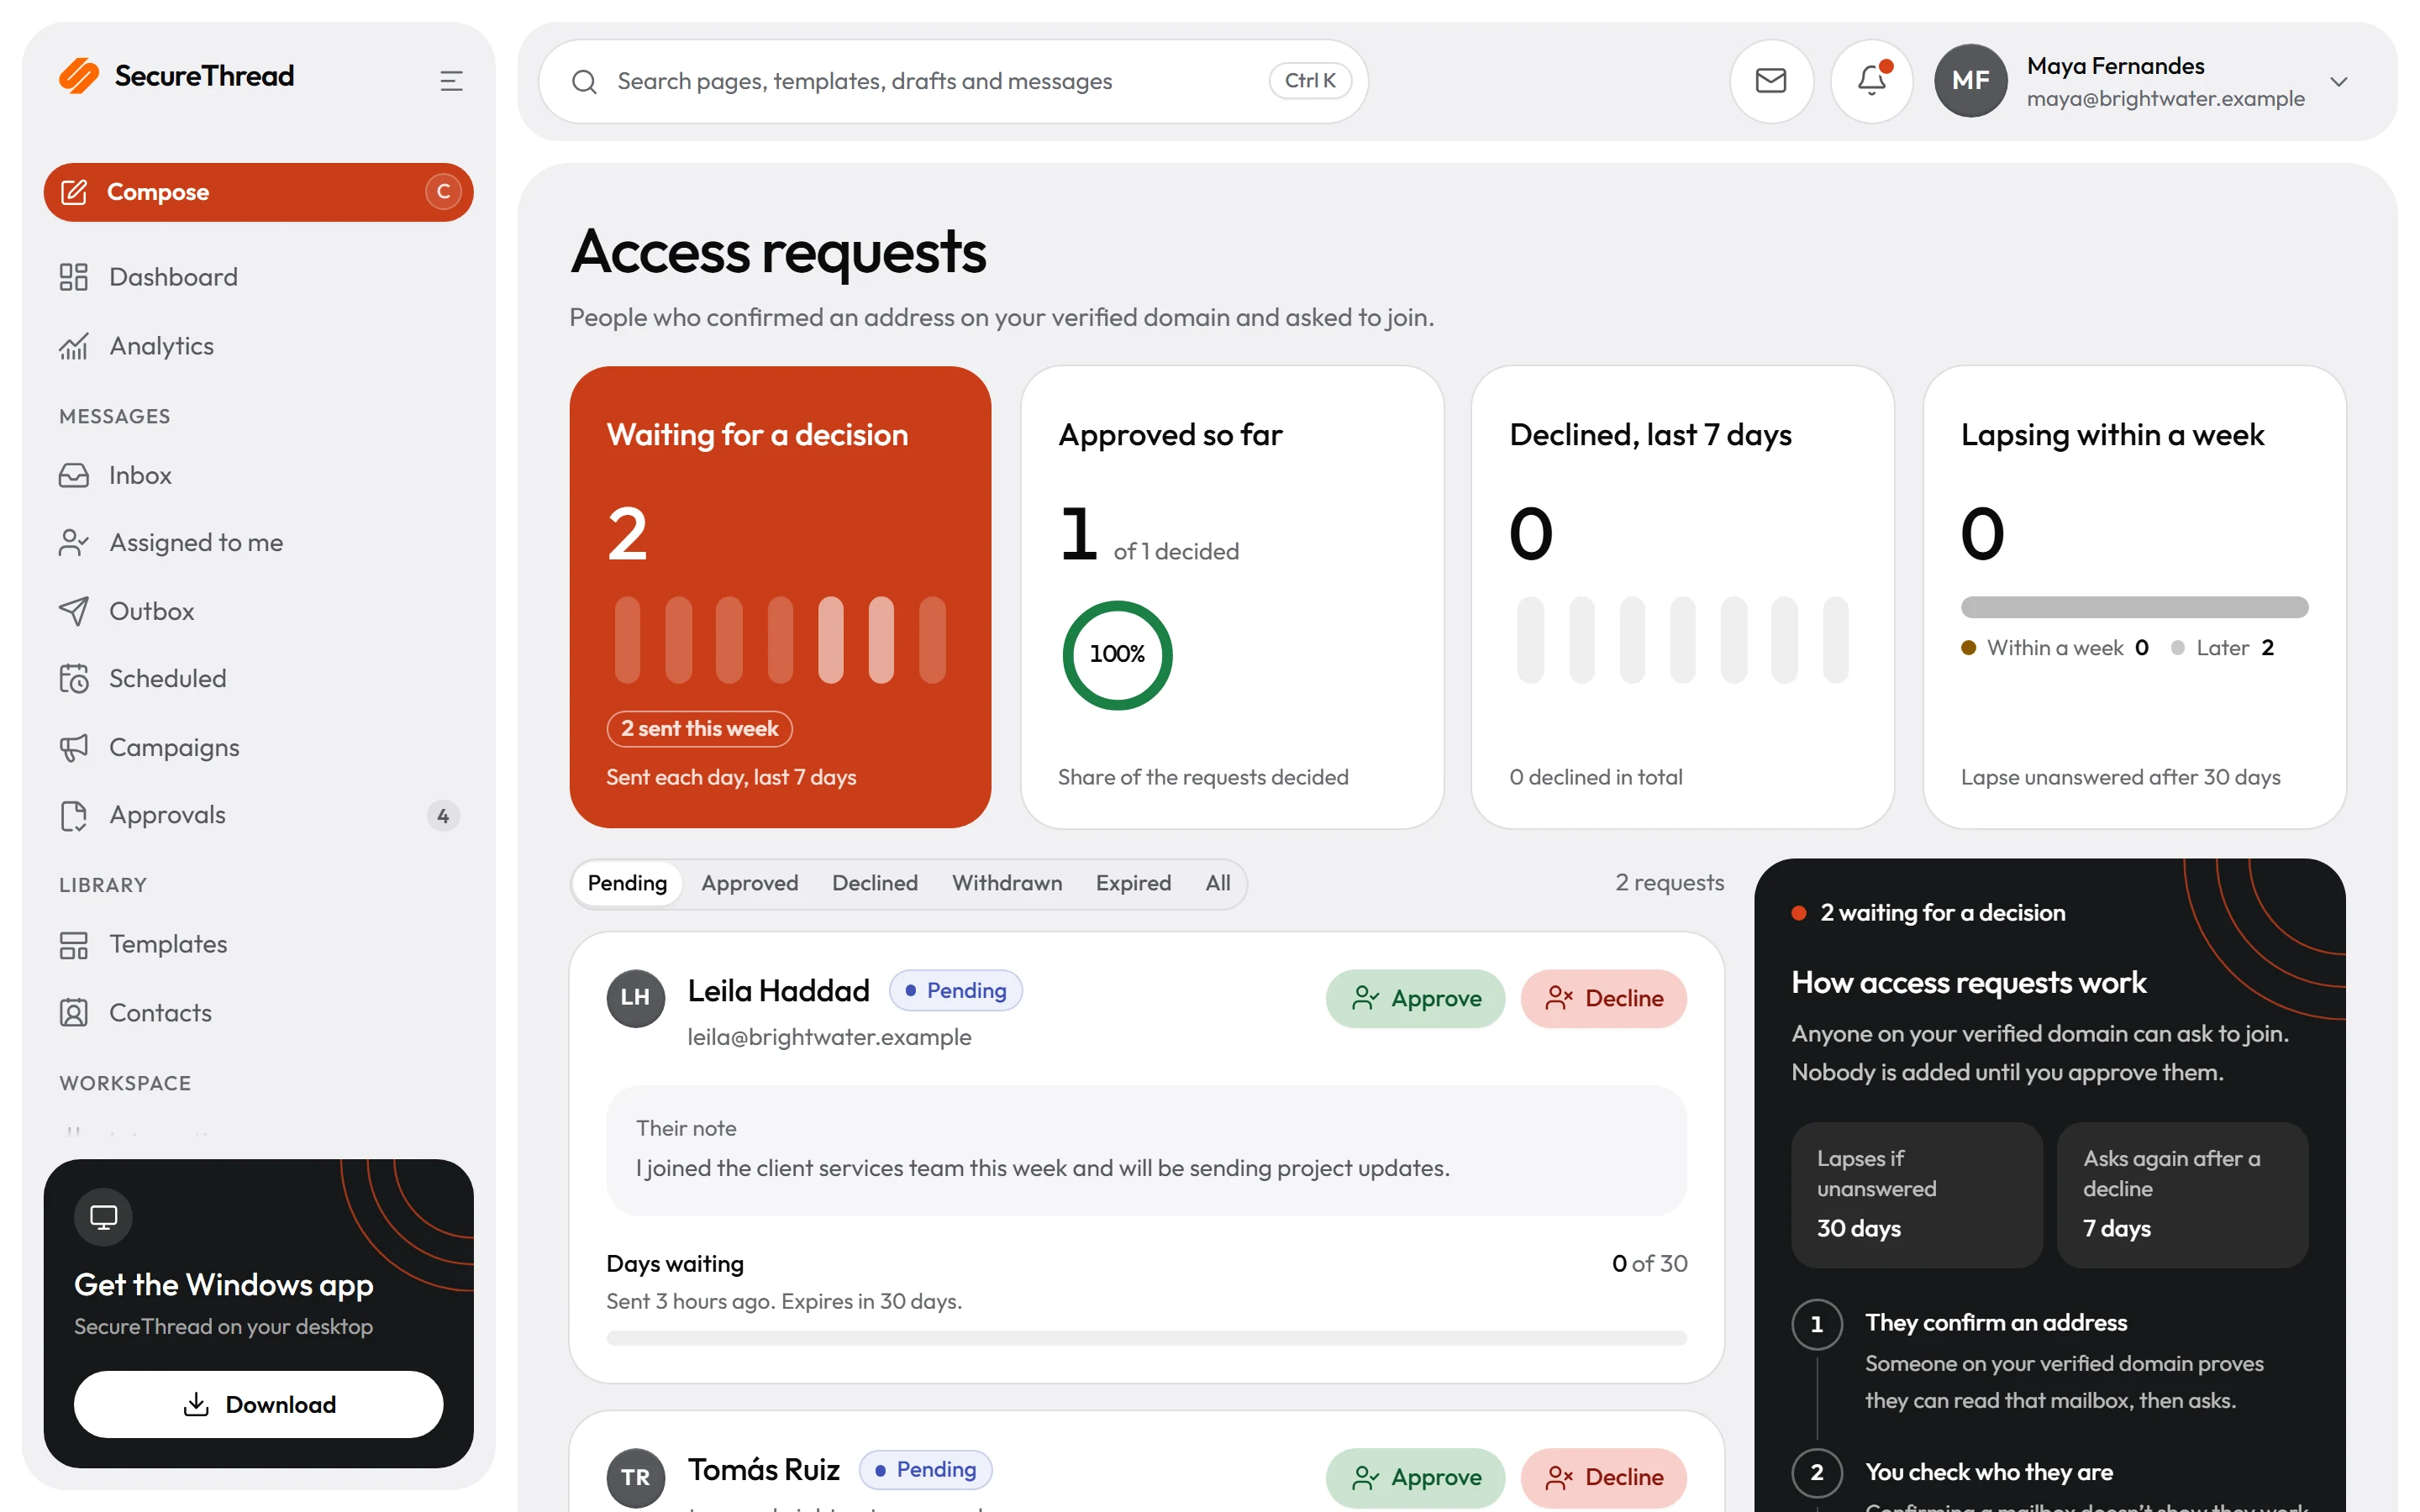Viewport: 2420px width, 1512px height.
Task: Click the MF profile avatar
Action: tap(1970, 81)
